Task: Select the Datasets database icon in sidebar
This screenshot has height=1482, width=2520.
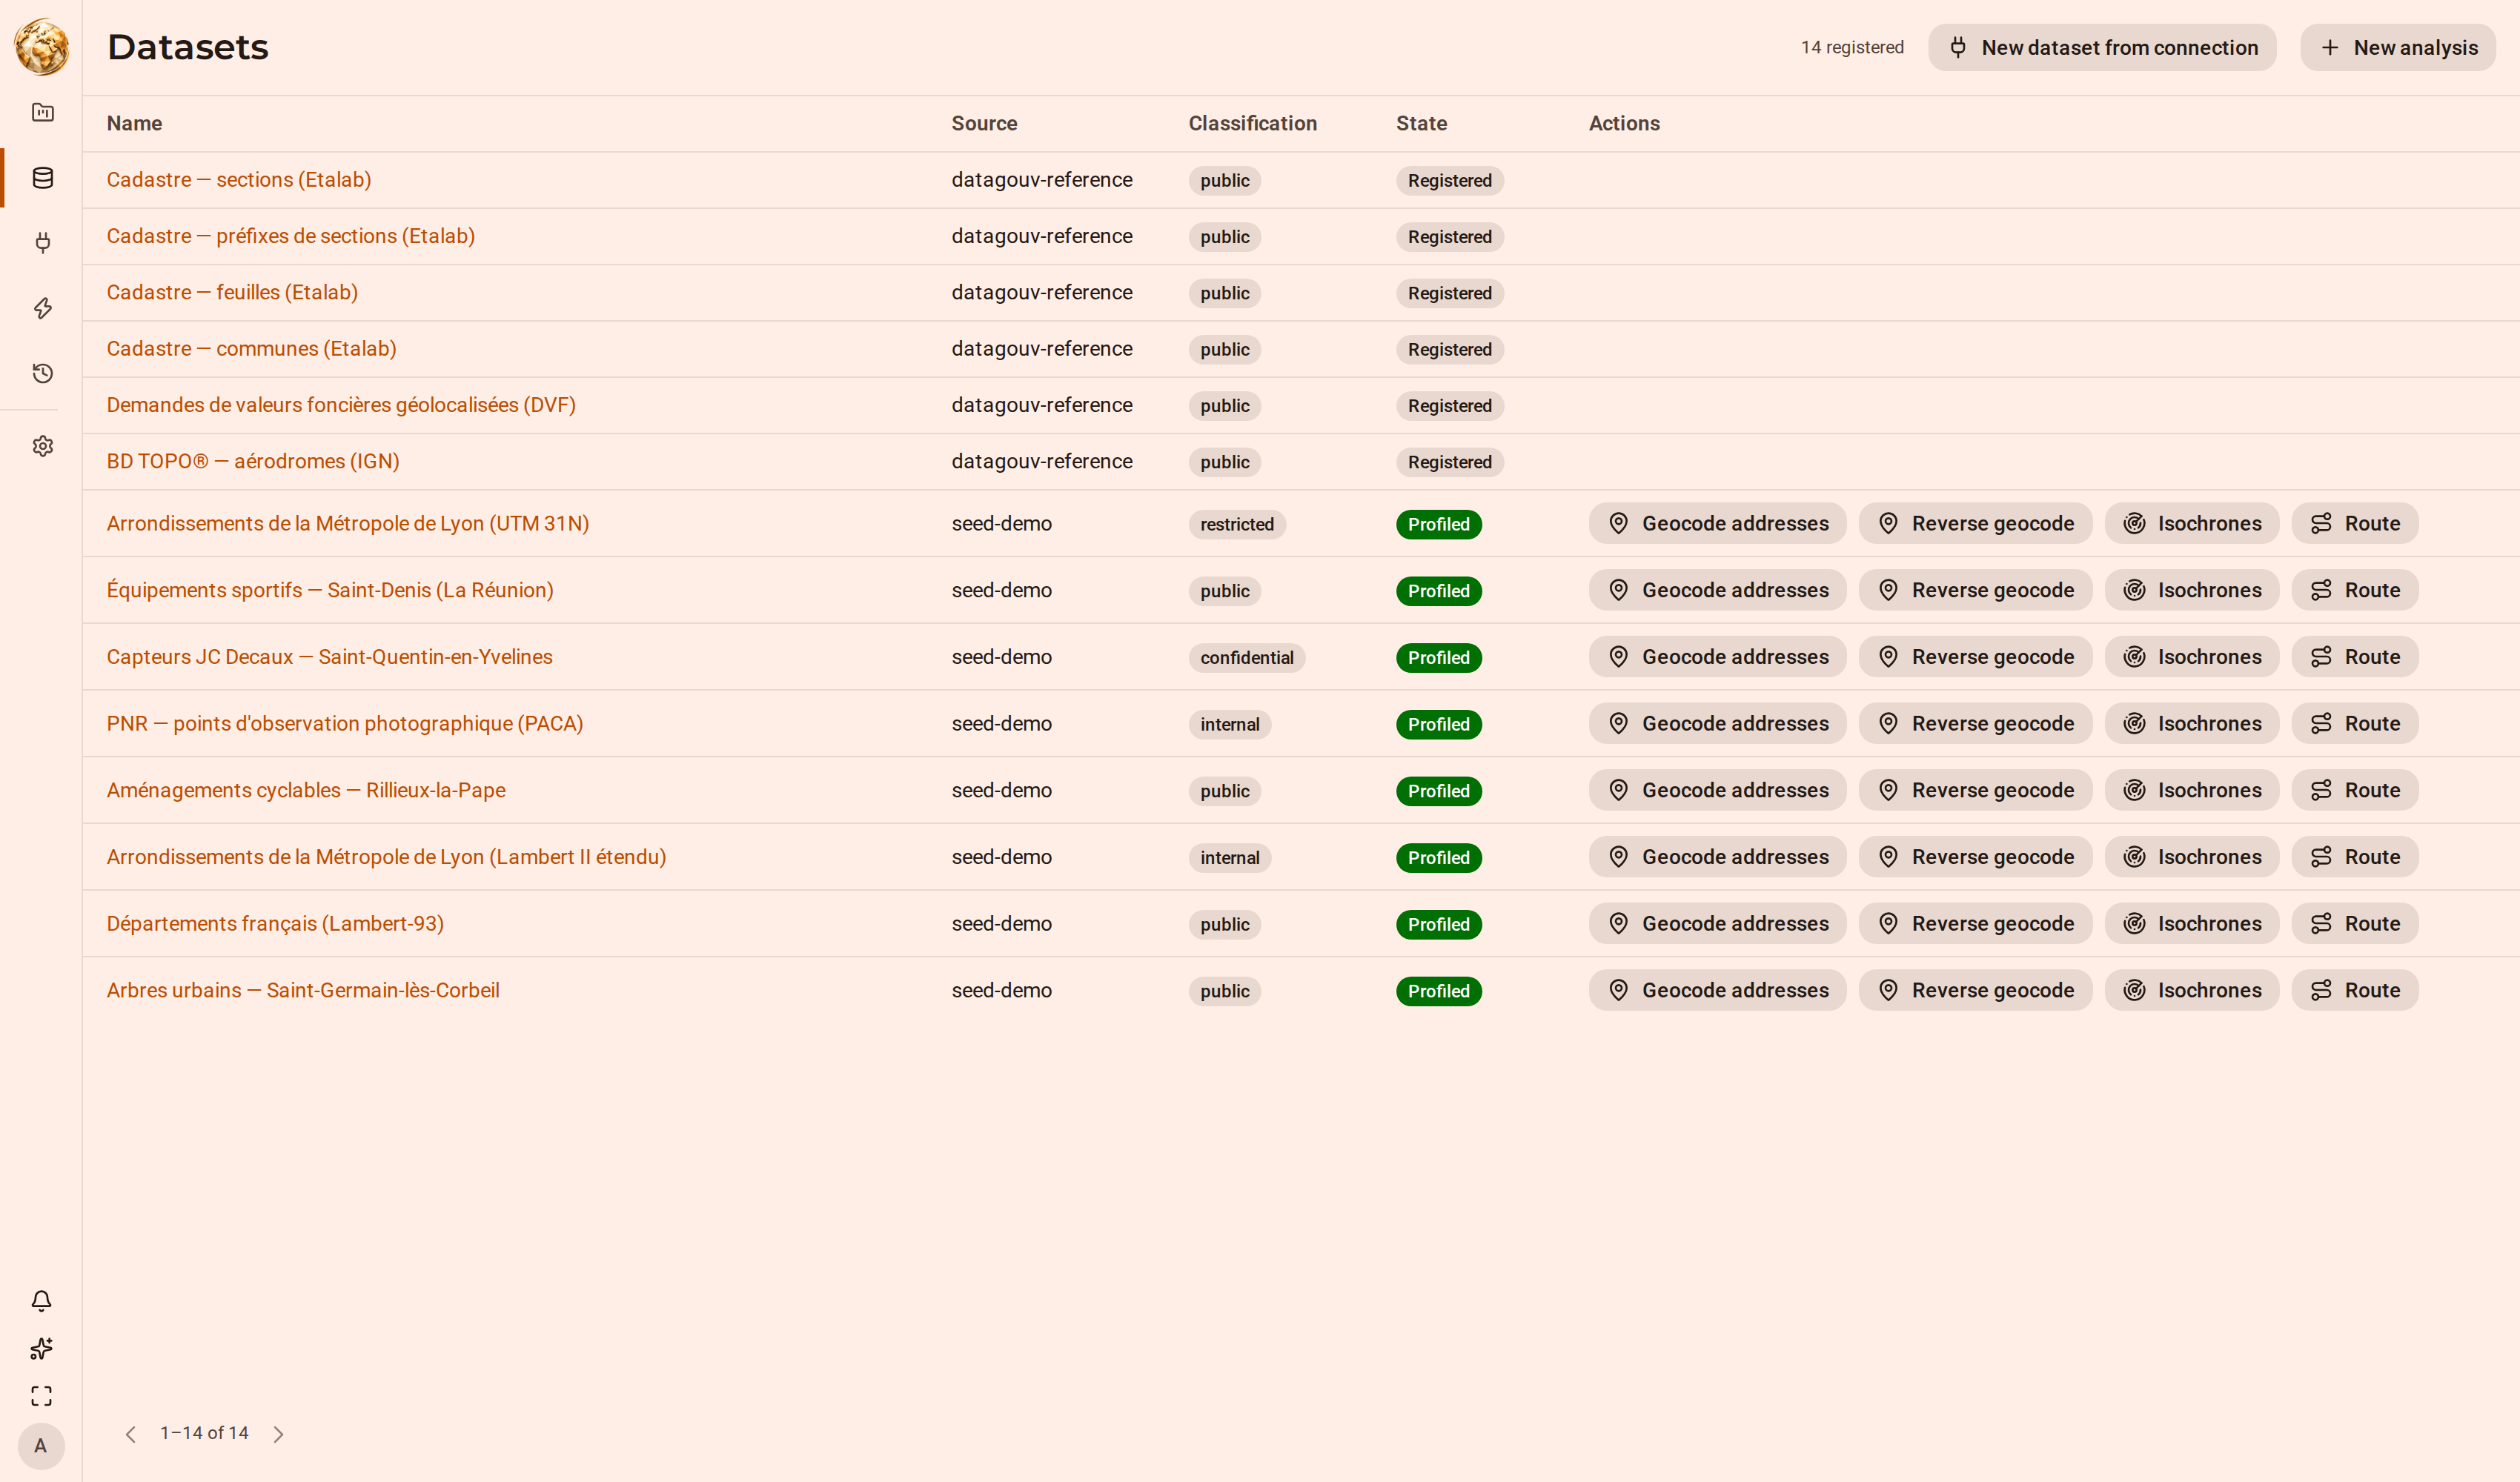Action: pyautogui.click(x=42, y=178)
